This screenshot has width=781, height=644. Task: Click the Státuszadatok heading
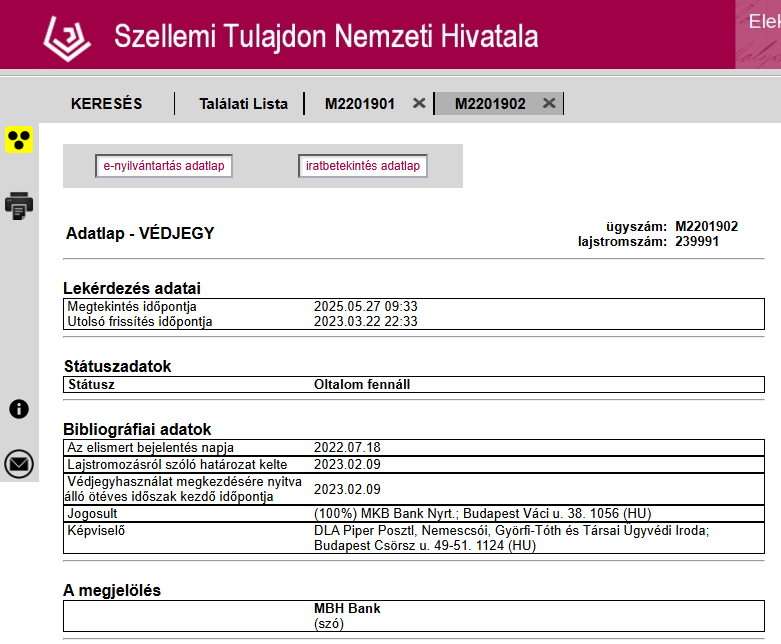click(118, 367)
